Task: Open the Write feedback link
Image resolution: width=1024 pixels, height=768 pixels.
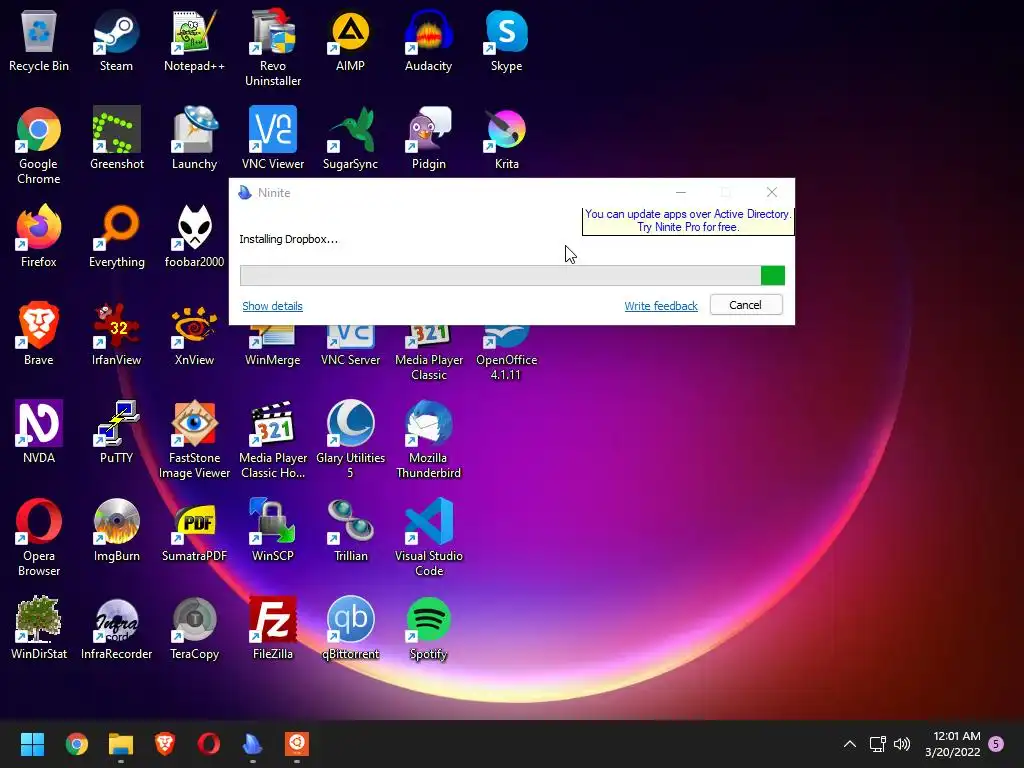Action: (x=661, y=306)
